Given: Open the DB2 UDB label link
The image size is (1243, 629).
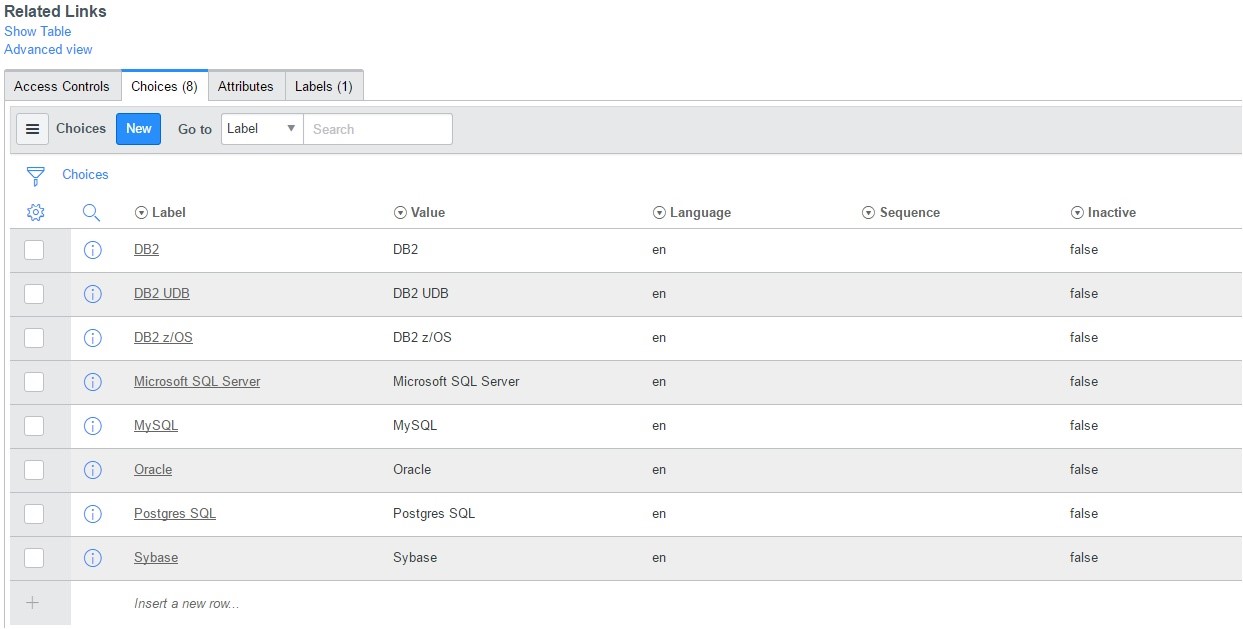Looking at the screenshot, I should pyautogui.click(x=162, y=293).
